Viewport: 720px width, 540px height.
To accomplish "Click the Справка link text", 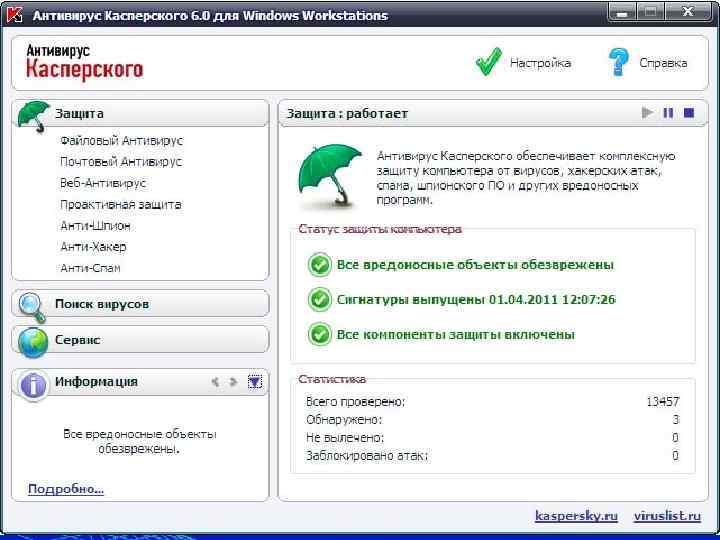I will click(663, 63).
